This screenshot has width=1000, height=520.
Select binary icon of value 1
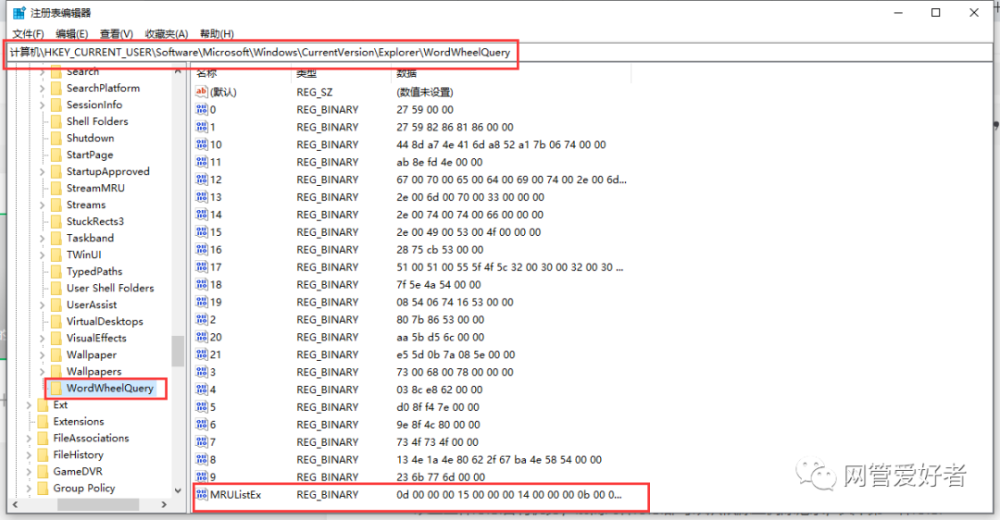coord(202,127)
